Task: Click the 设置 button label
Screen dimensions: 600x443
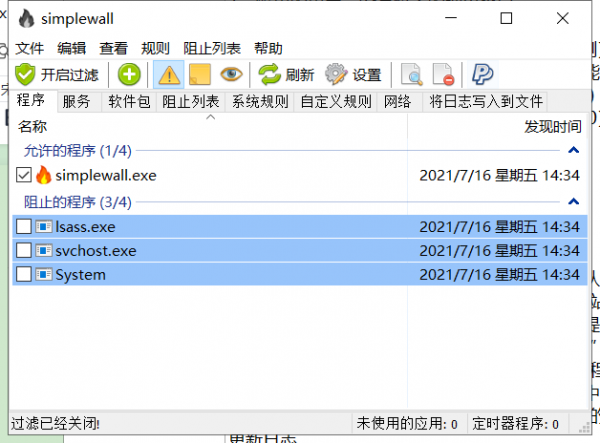Action: pos(367,75)
